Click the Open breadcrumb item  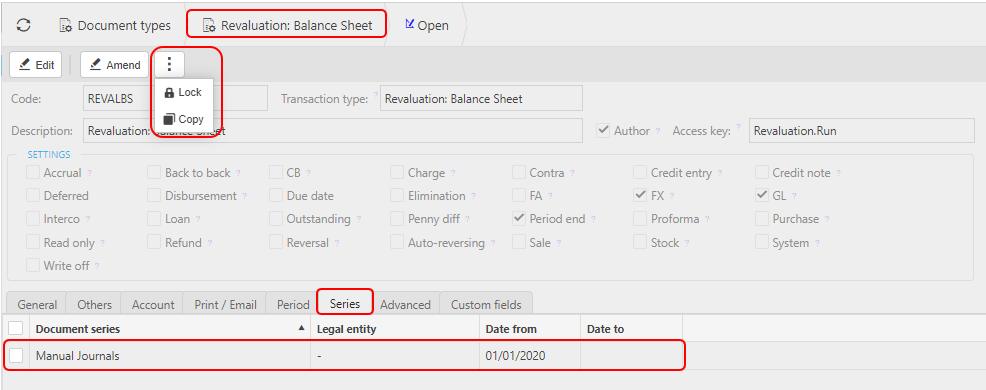pyautogui.click(x=426, y=26)
